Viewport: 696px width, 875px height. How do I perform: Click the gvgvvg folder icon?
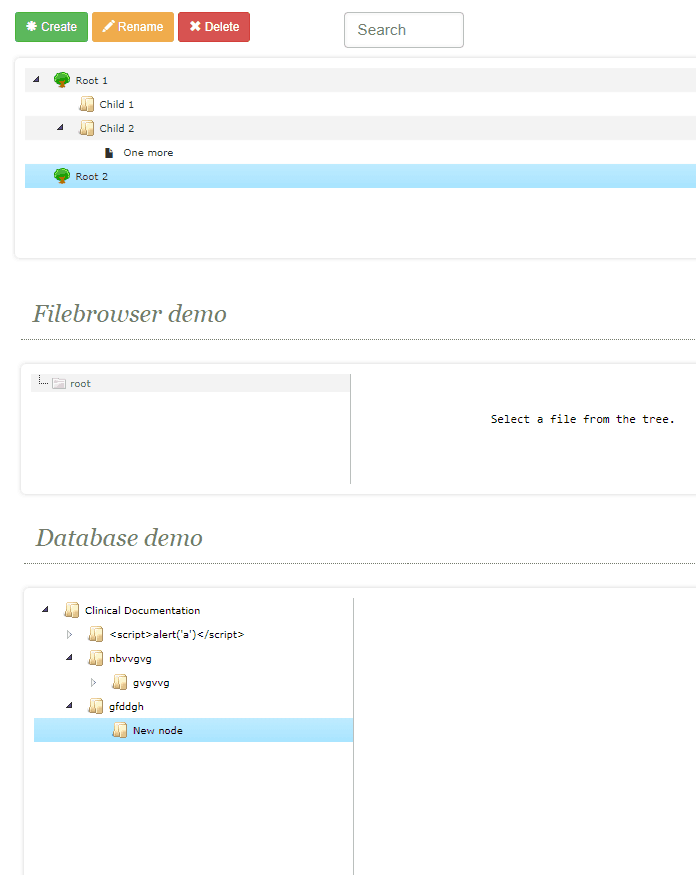point(119,682)
